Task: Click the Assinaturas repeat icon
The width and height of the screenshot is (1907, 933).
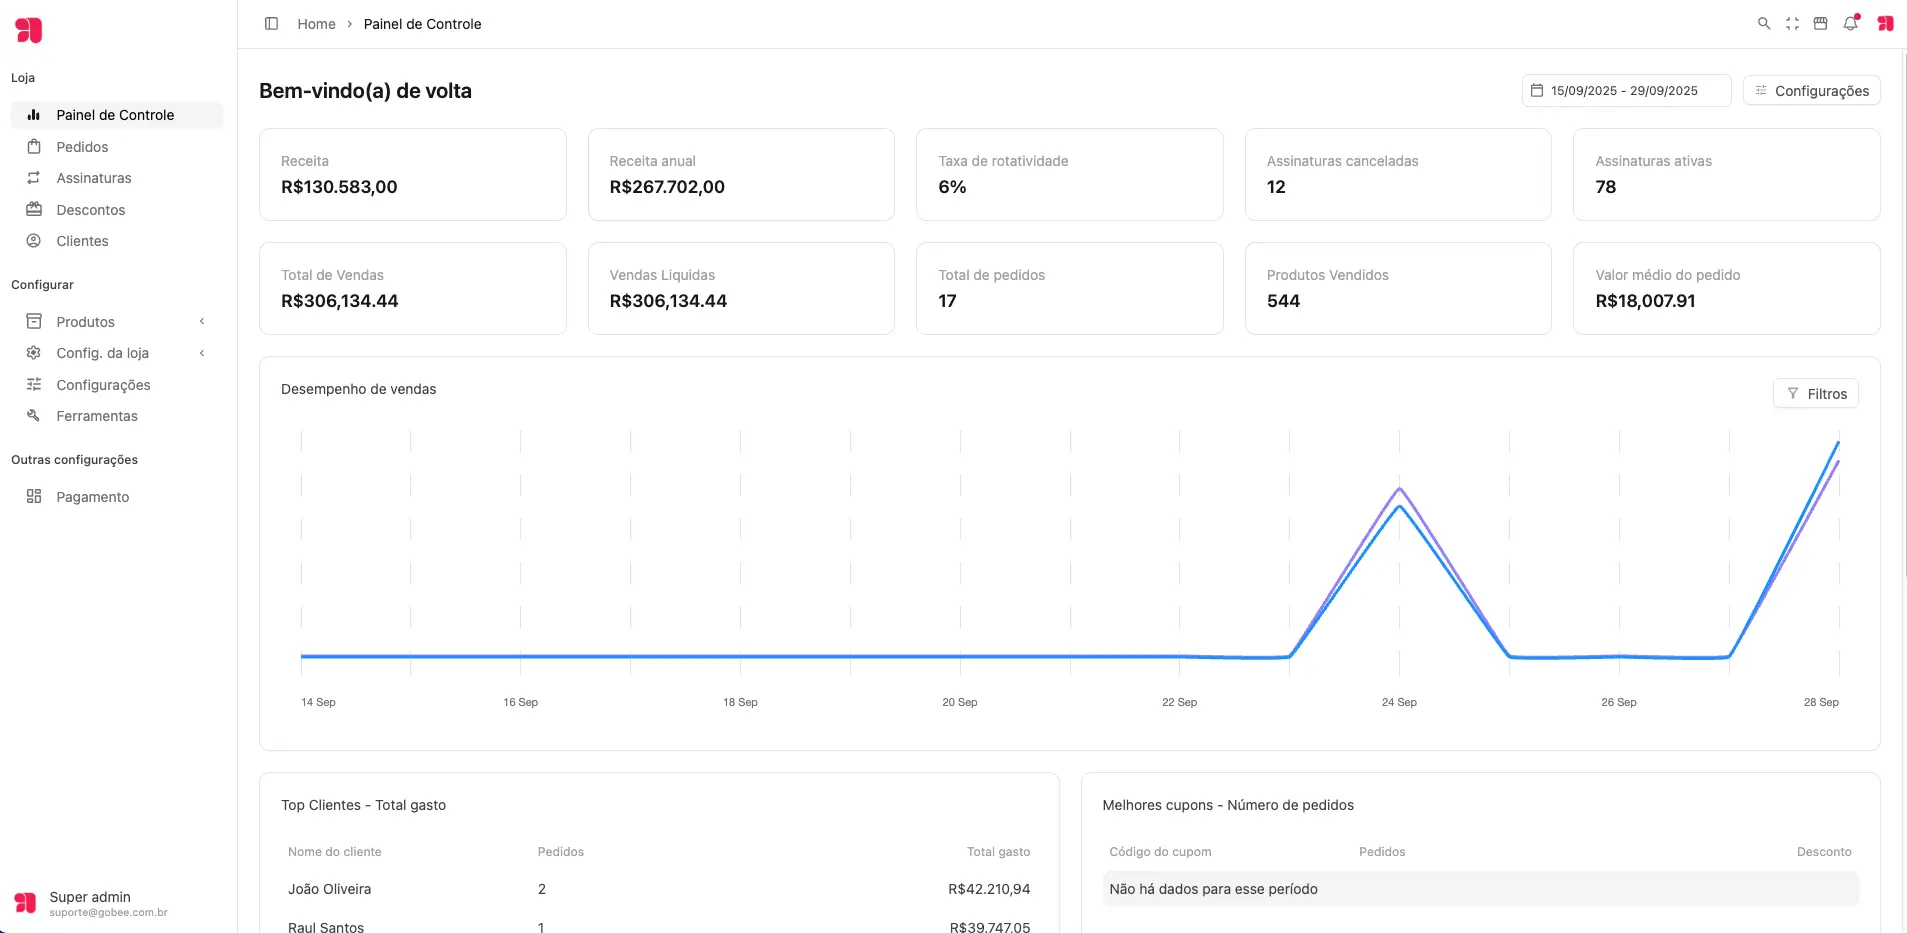Action: click(34, 178)
